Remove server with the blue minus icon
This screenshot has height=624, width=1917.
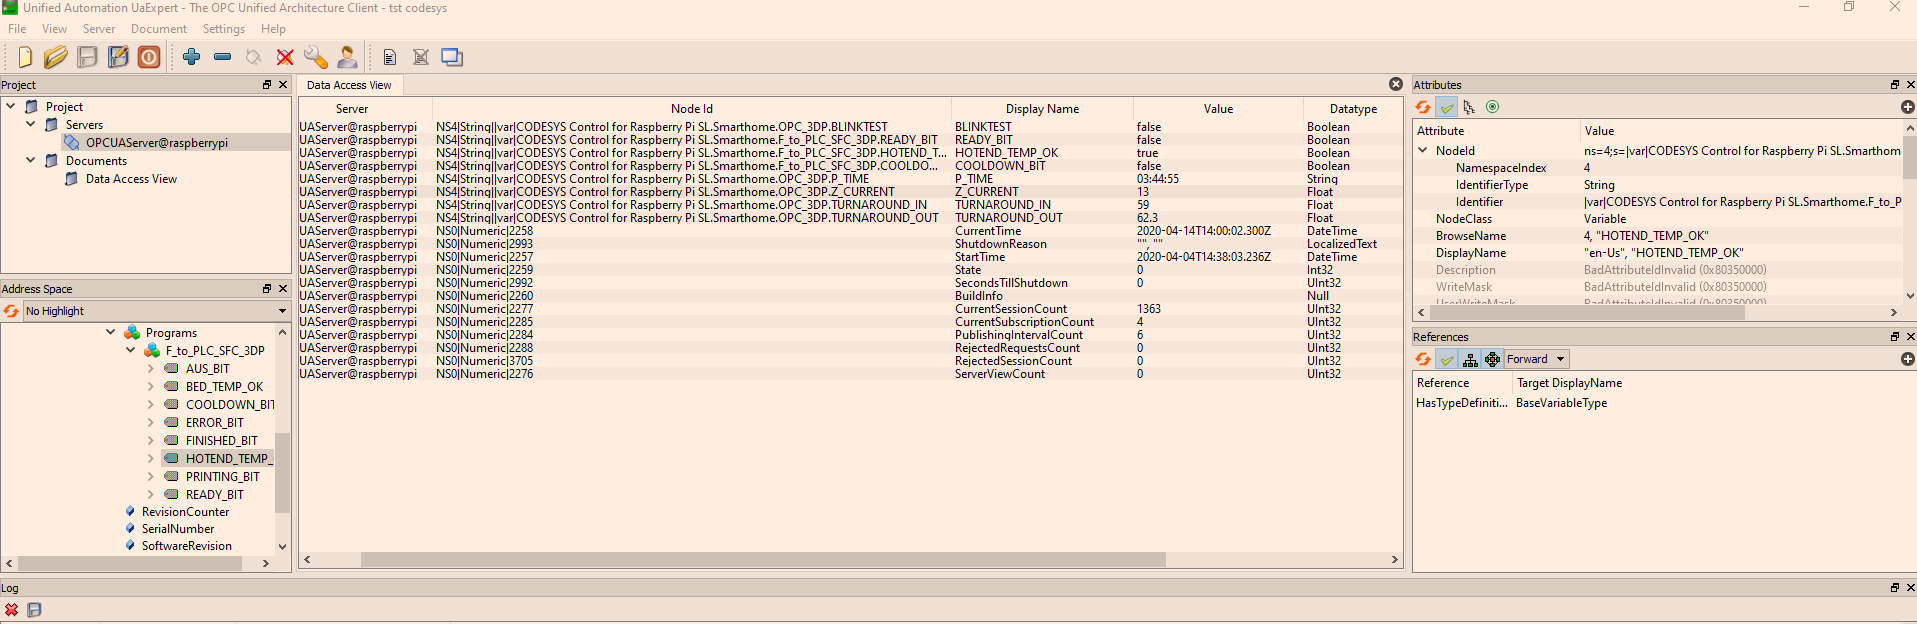click(223, 57)
